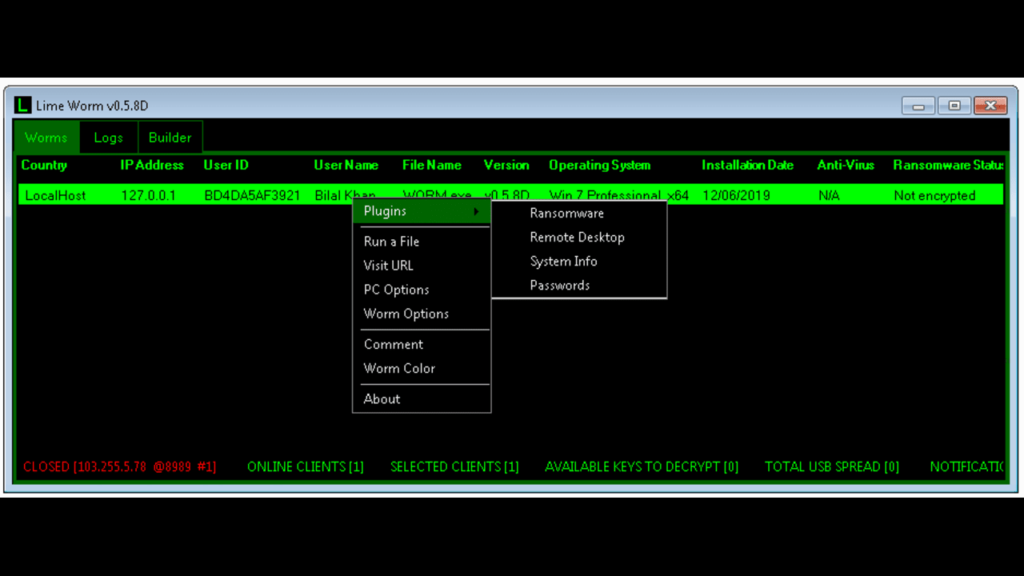
Task: Click About in the context menu
Action: [x=381, y=399]
